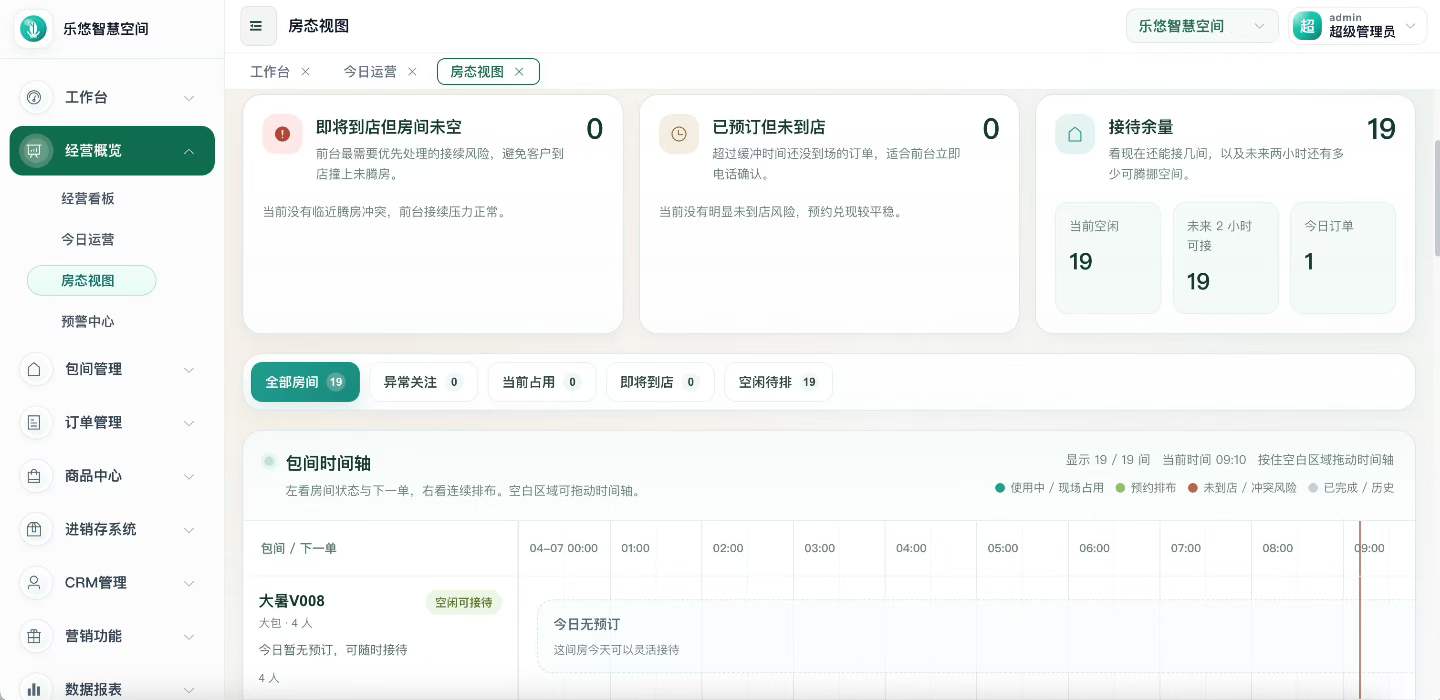The image size is (1440, 700).
Task: Switch to the 今日运营 tab
Action: (370, 72)
